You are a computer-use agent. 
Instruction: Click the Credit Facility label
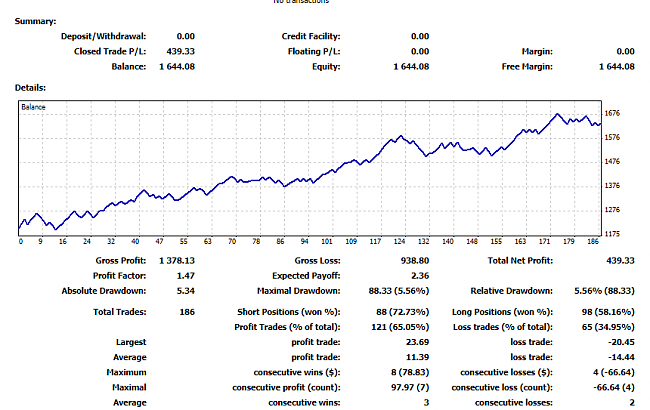click(311, 36)
